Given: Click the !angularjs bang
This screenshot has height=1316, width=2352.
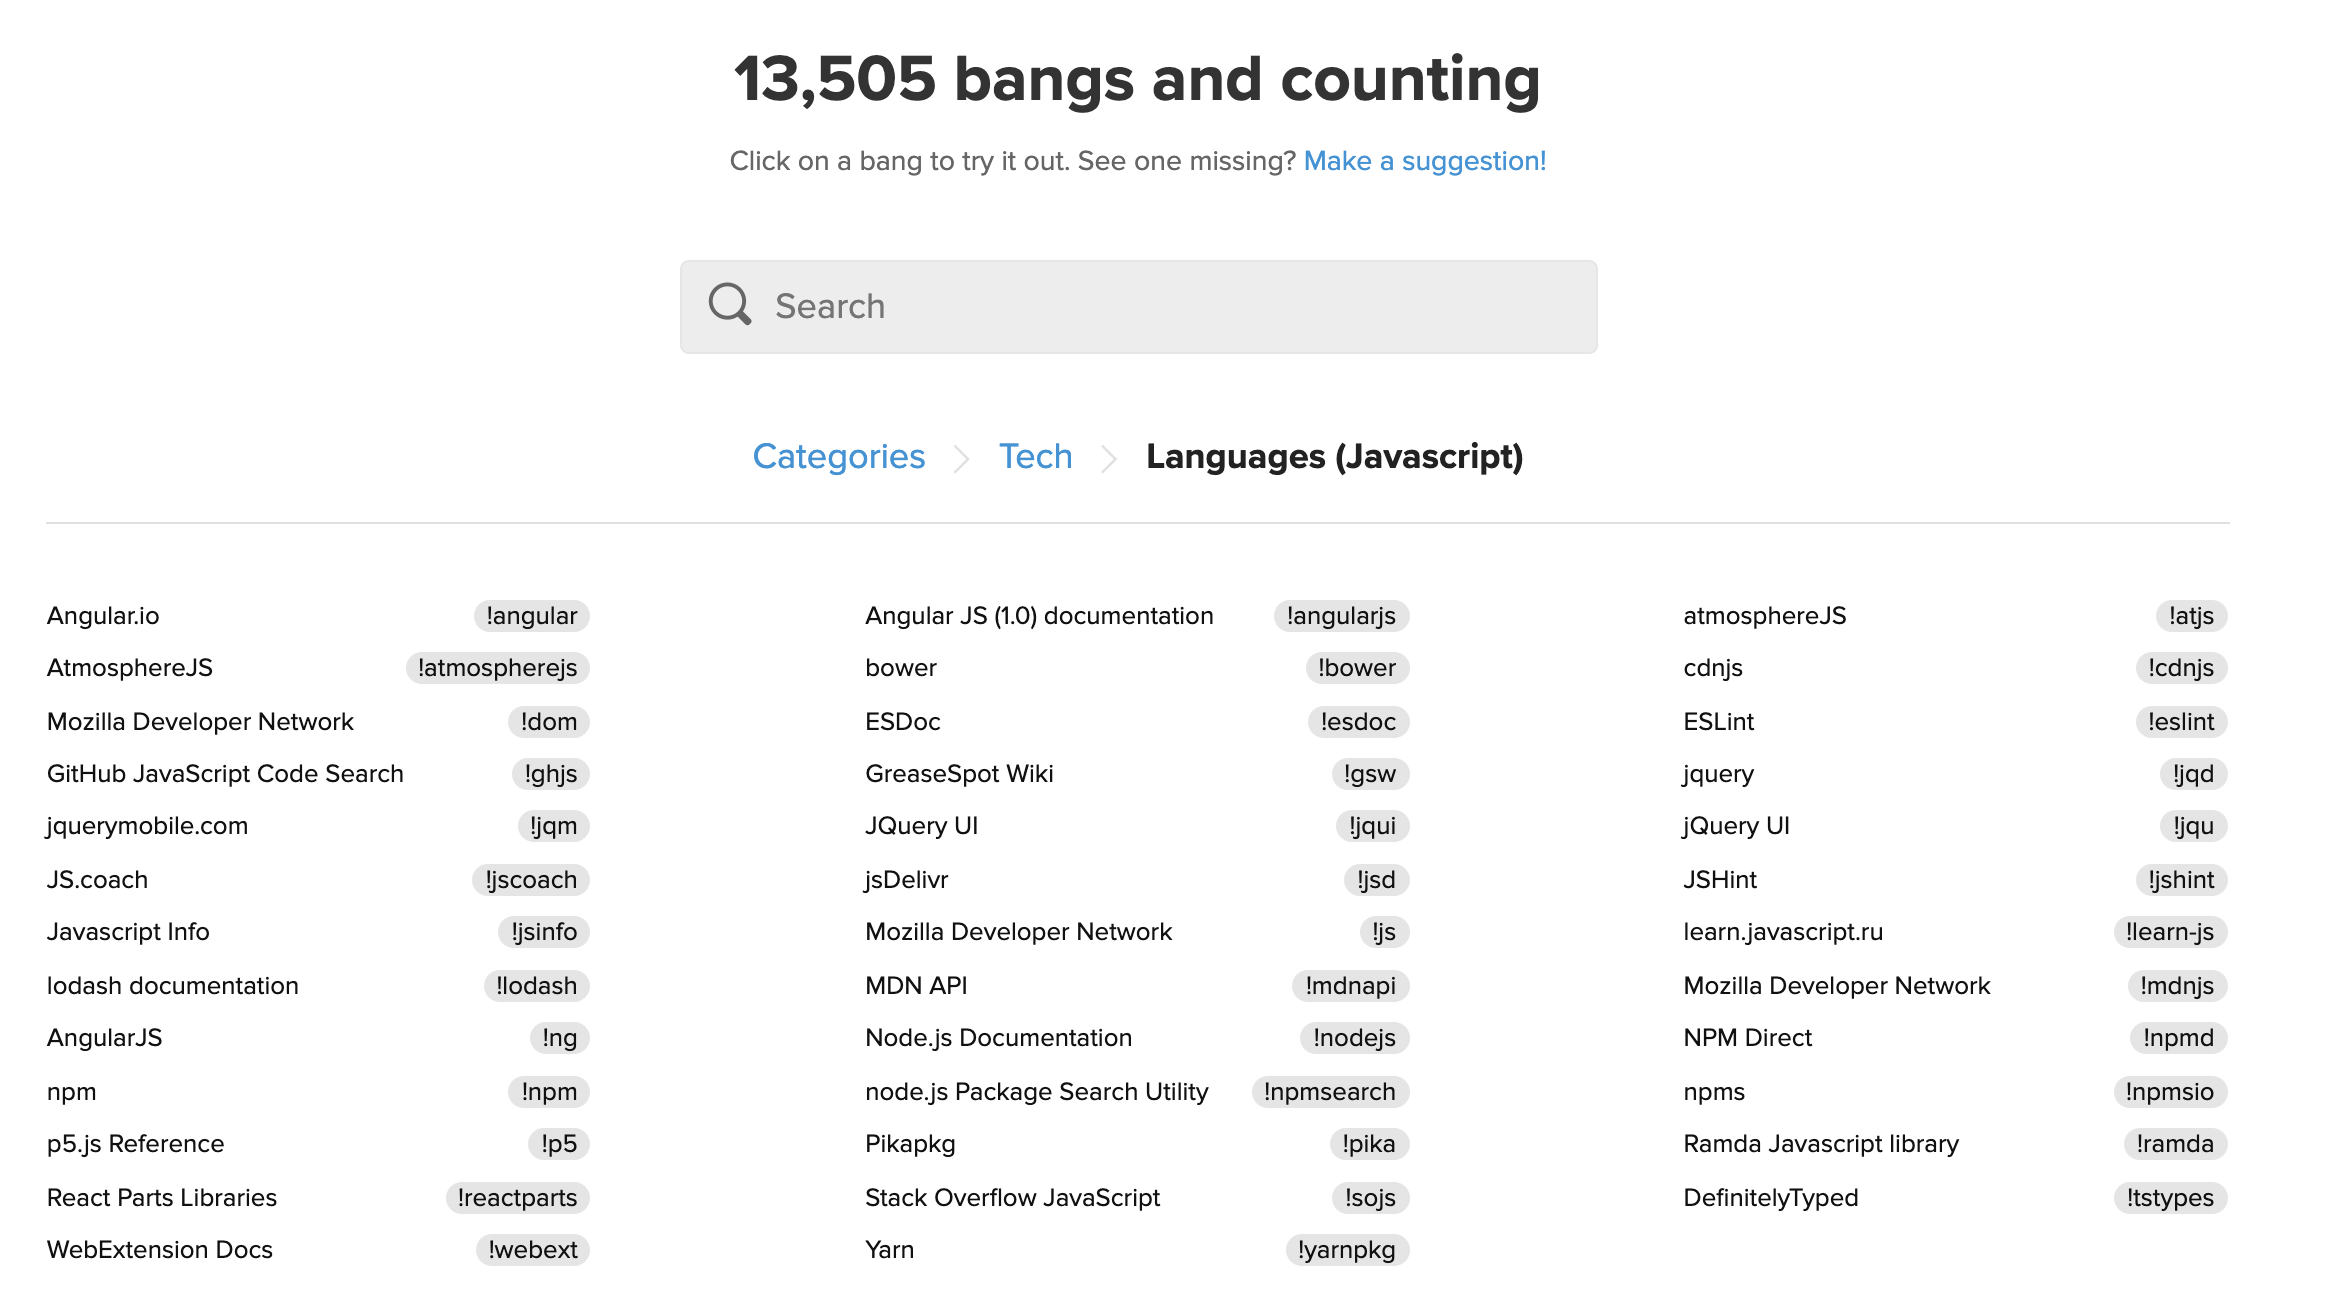Looking at the screenshot, I should tap(1341, 616).
